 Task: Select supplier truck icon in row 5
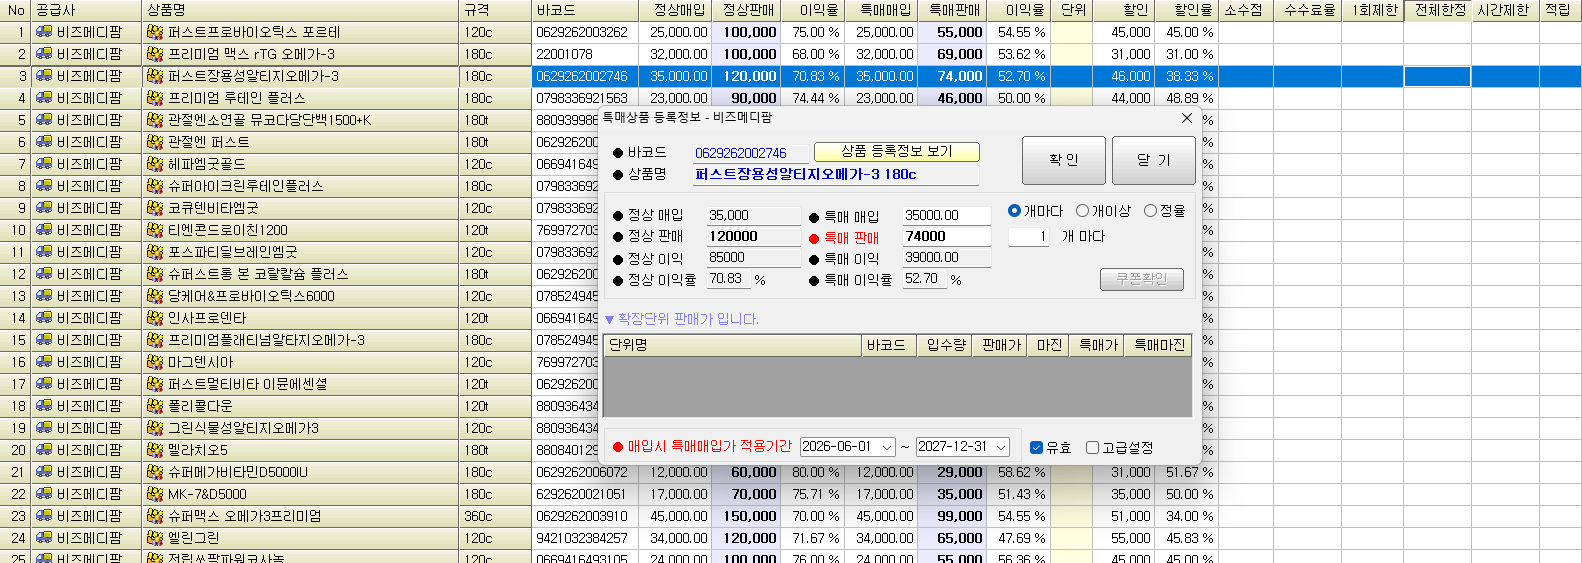tap(44, 120)
